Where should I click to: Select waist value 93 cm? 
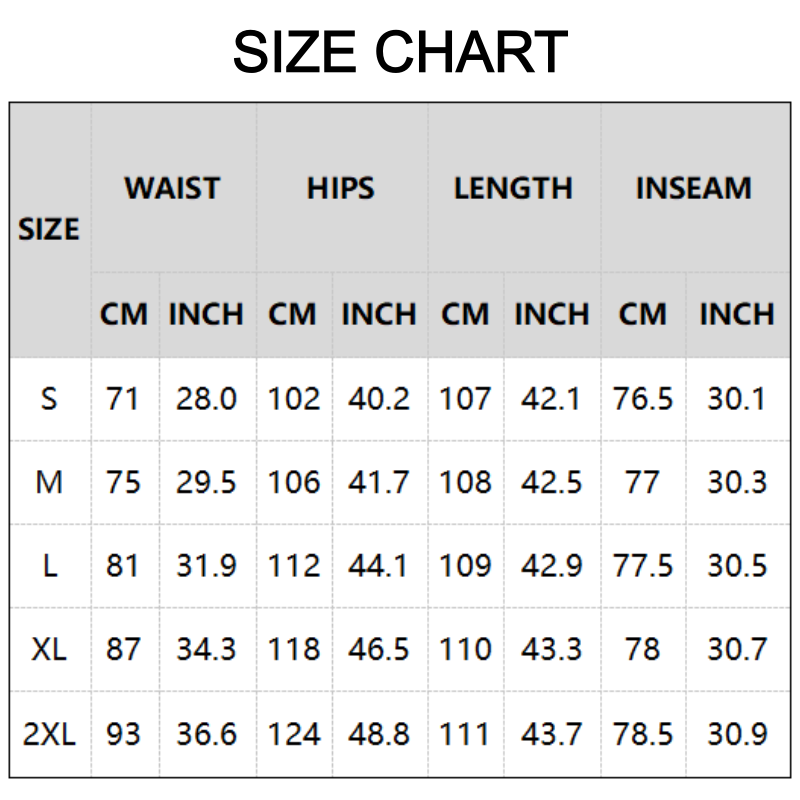pyautogui.click(x=124, y=735)
